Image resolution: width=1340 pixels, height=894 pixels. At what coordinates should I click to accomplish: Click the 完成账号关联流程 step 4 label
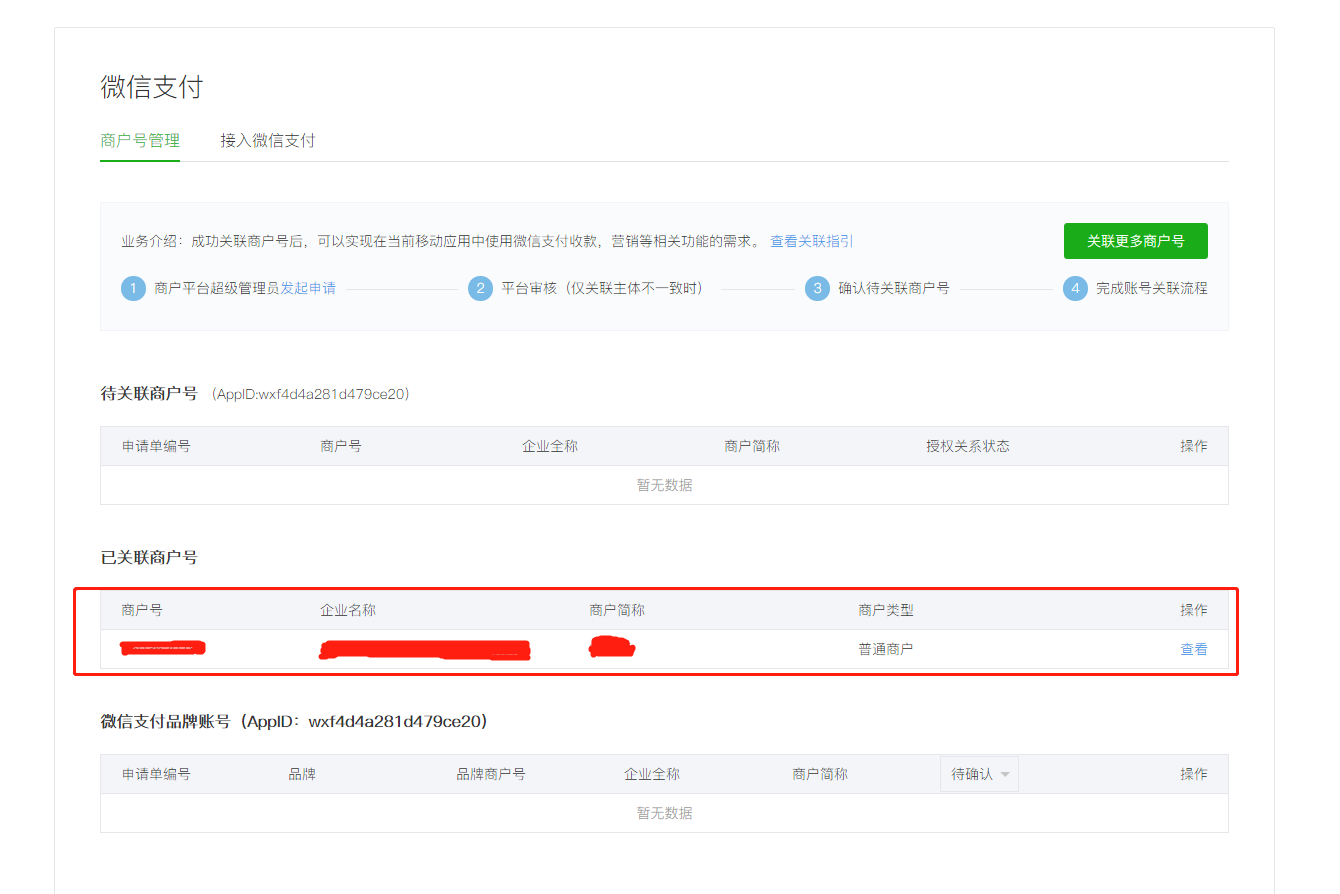(x=1152, y=288)
